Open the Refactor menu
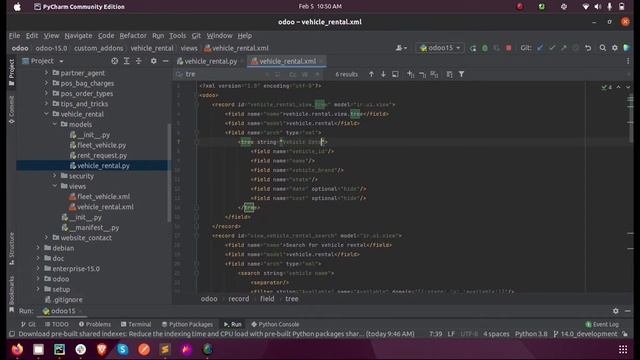The image size is (640, 360). [133, 36]
